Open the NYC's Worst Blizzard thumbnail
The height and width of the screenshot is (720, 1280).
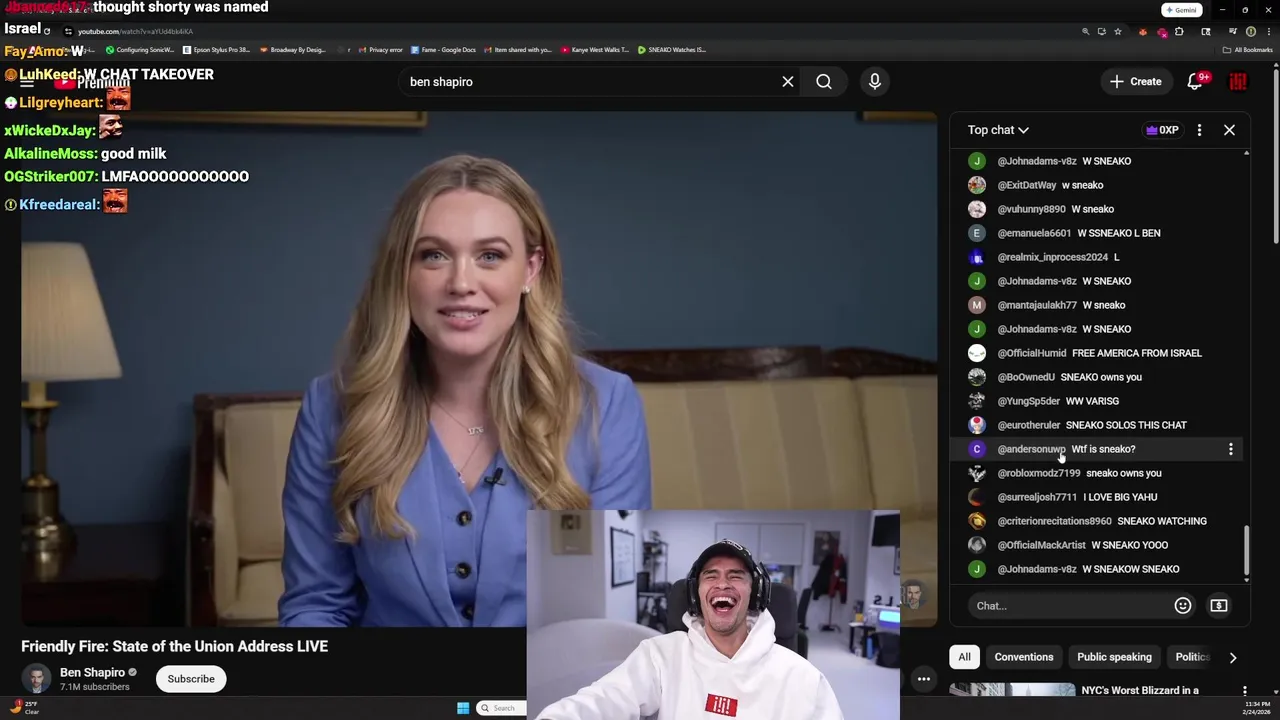coord(1011,690)
